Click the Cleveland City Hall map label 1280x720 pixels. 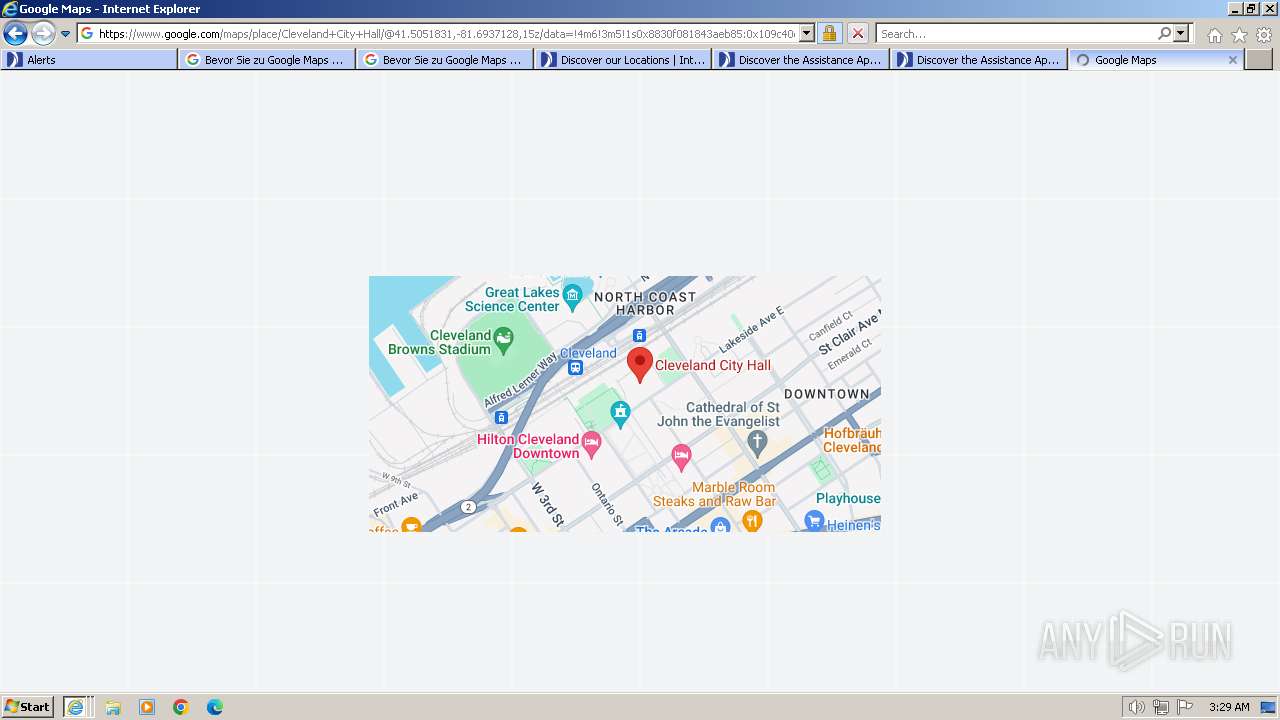tap(713, 366)
